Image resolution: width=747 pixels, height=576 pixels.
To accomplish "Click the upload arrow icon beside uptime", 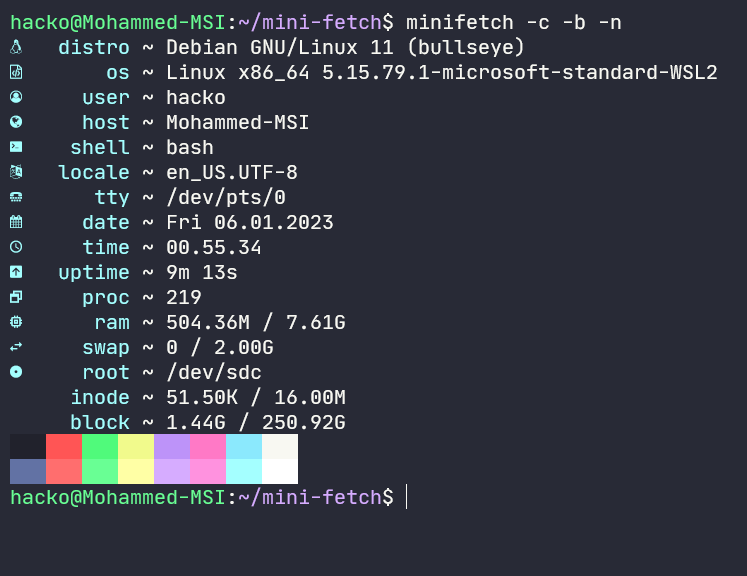I will 16,272.
